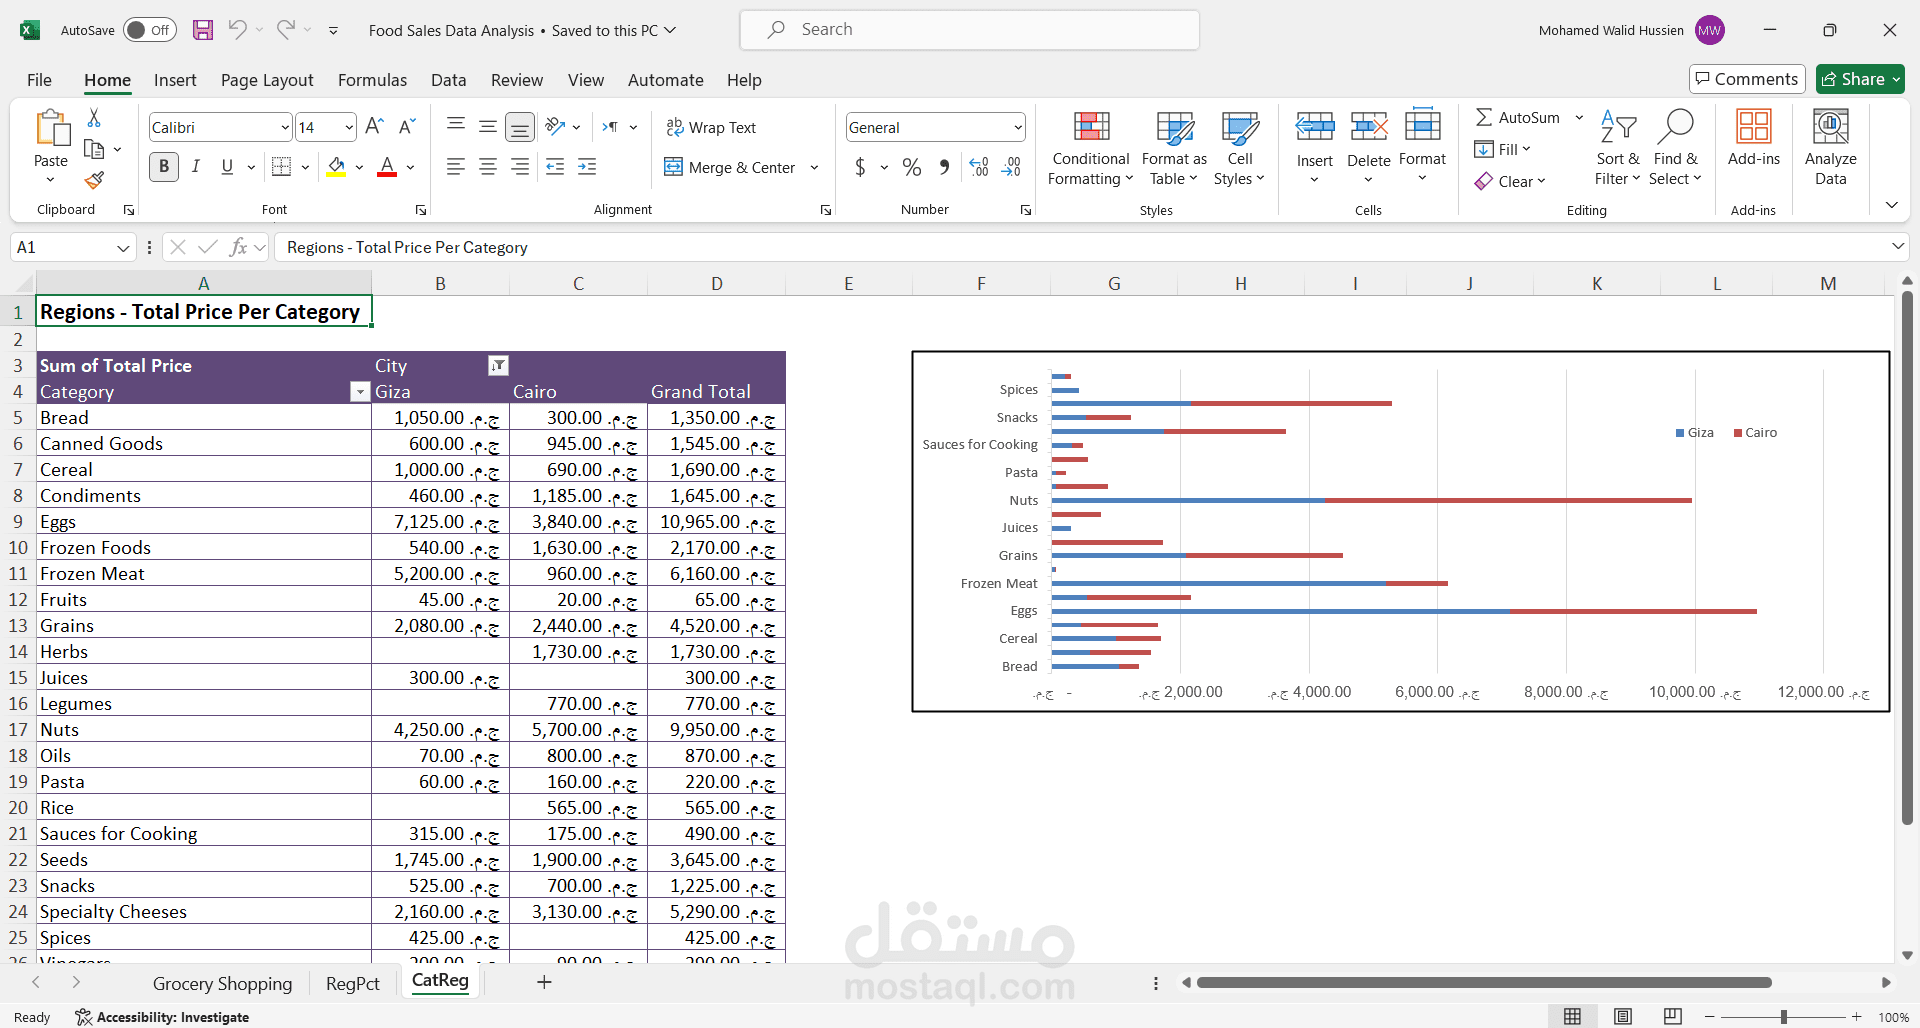Click the zoom slider handle

click(x=1783, y=1017)
